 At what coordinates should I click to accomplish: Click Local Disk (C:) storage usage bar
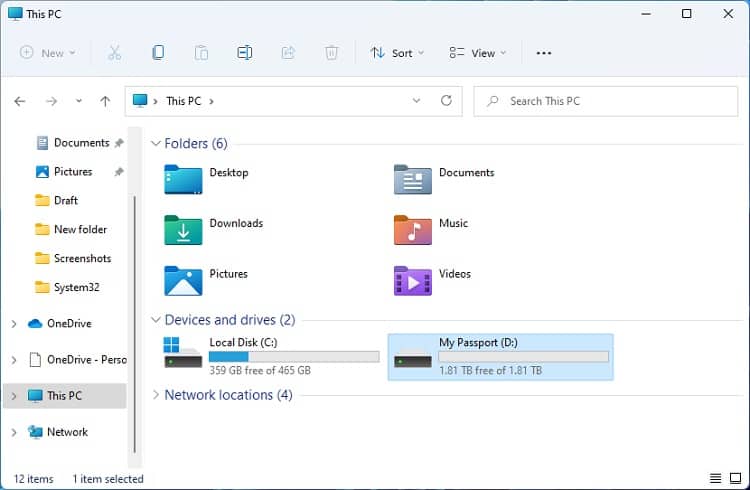(294, 356)
